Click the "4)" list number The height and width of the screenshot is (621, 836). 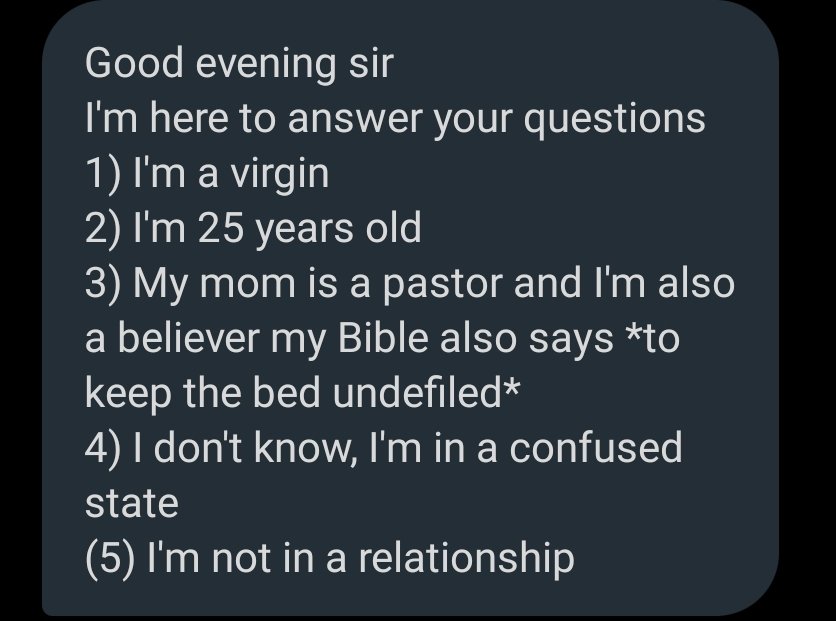(x=103, y=448)
